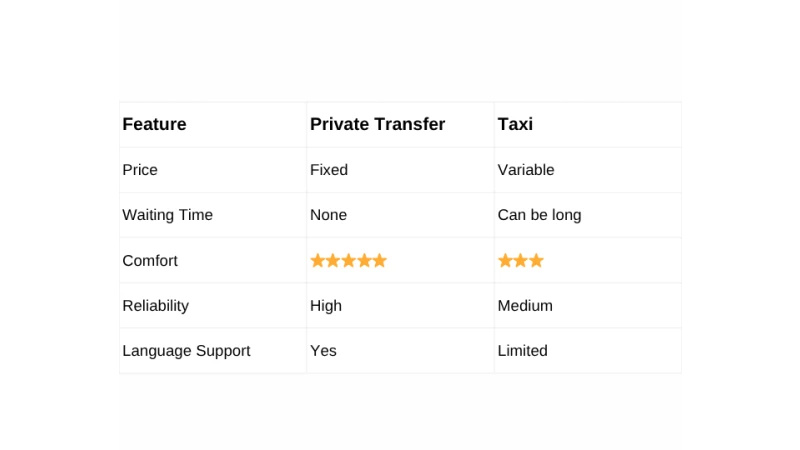This screenshot has height=450, width=800.
Task: Click the Reliability row label
Action: (x=155, y=306)
